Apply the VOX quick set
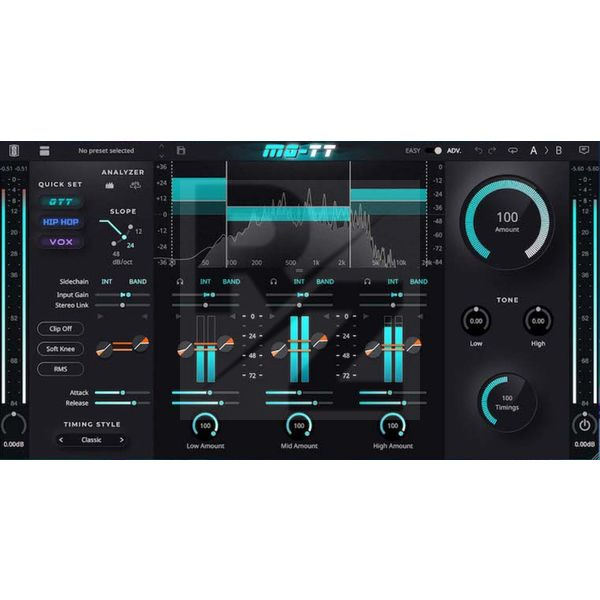The width and height of the screenshot is (600, 600). (x=60, y=242)
